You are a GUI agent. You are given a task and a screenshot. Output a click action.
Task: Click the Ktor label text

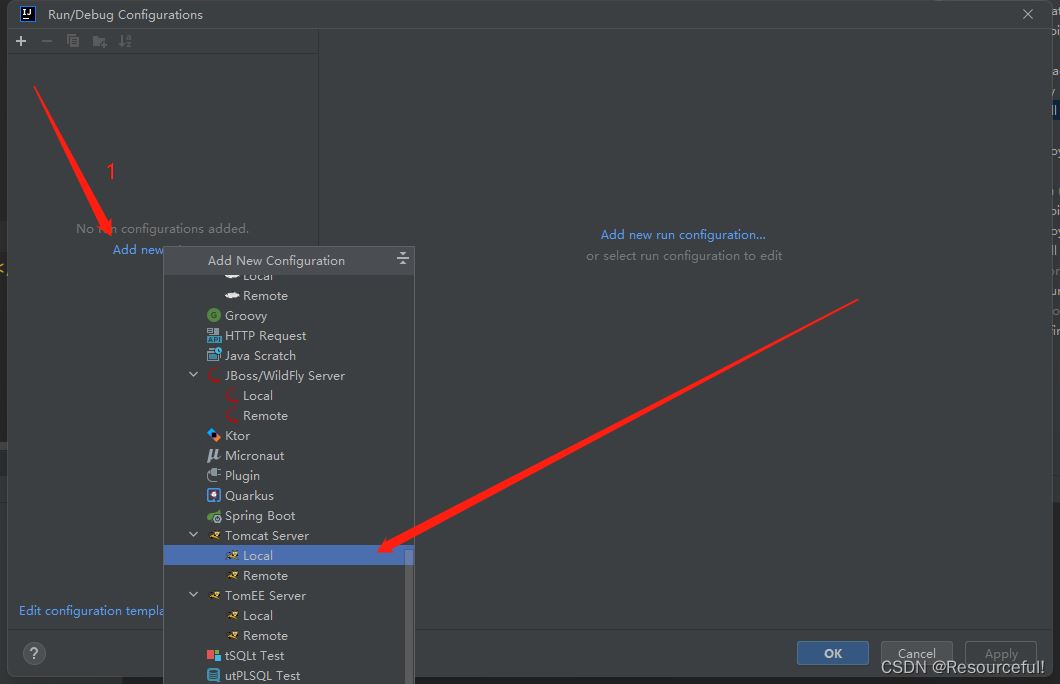pyautogui.click(x=237, y=436)
